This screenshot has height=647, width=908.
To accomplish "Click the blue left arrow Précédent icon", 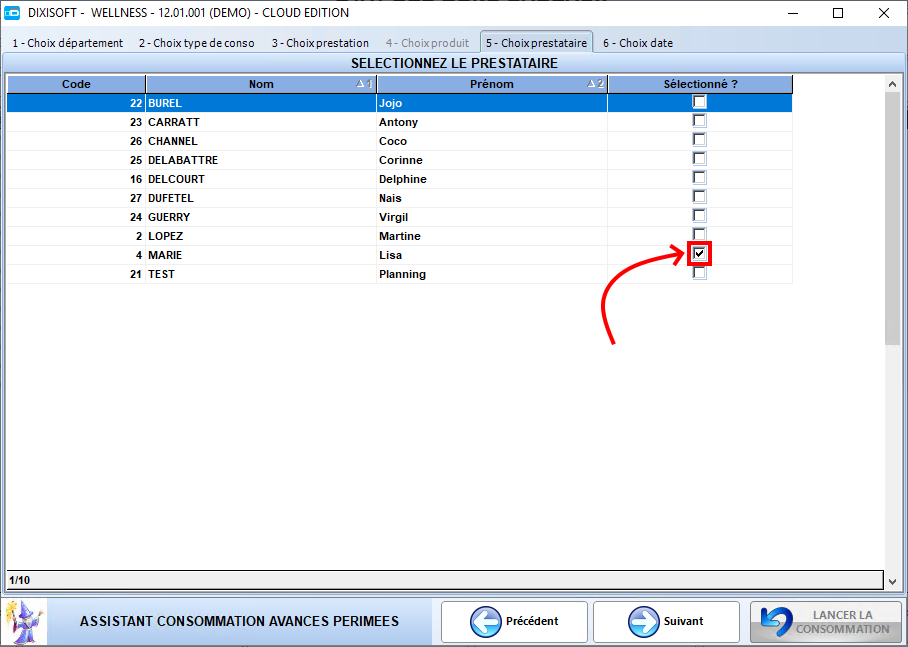I will (485, 622).
